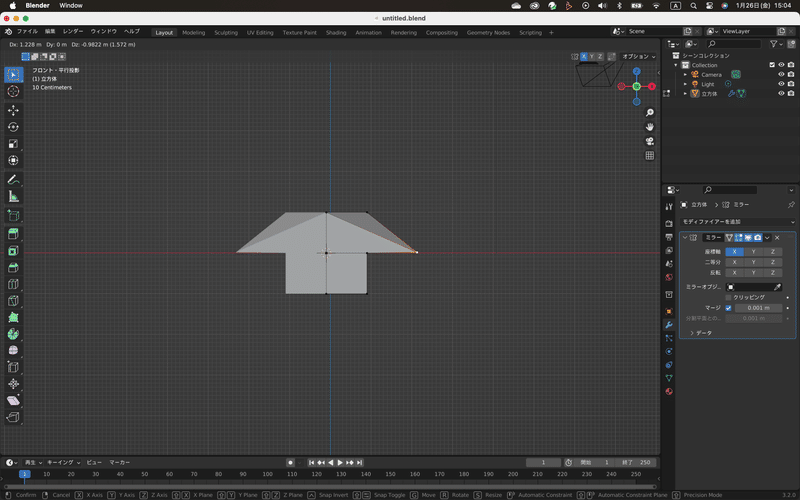
Task: Open the キーイング dropdown in the timeline
Action: (x=63, y=462)
